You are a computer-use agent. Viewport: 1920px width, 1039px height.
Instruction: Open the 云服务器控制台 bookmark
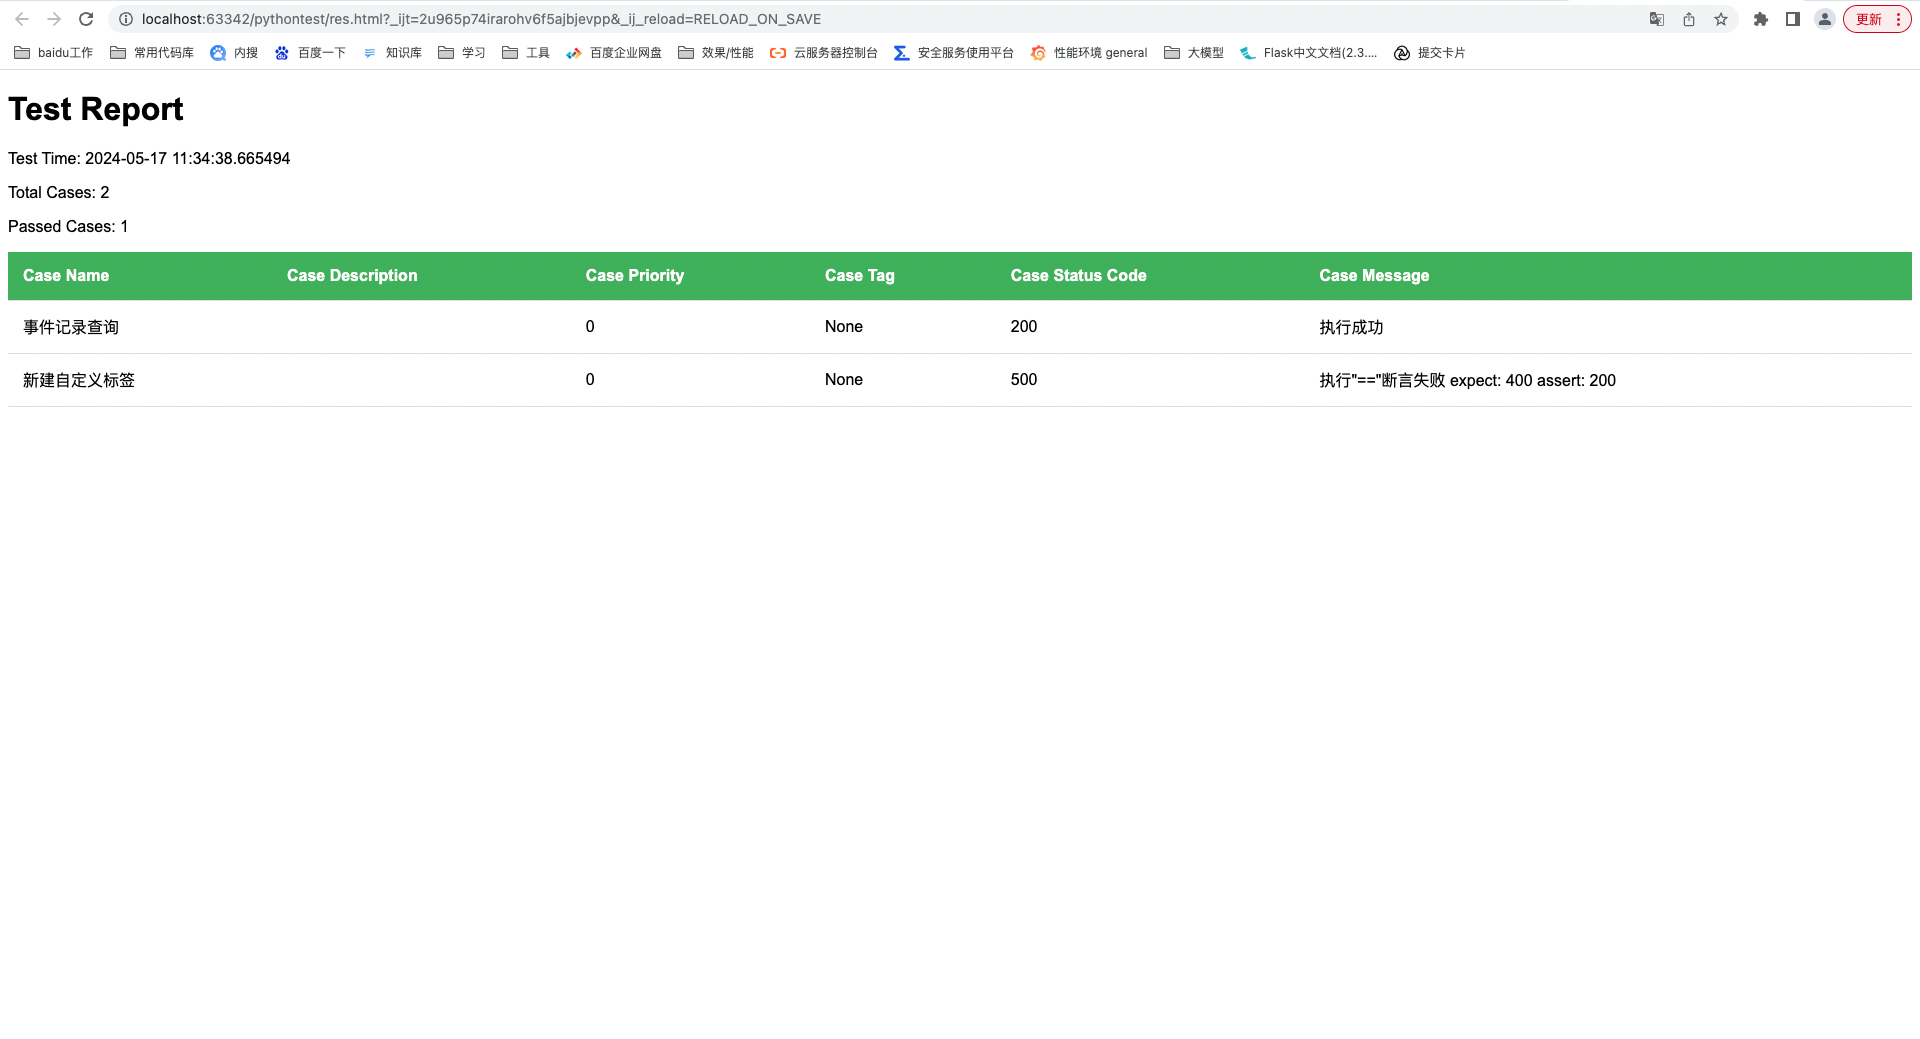(824, 53)
